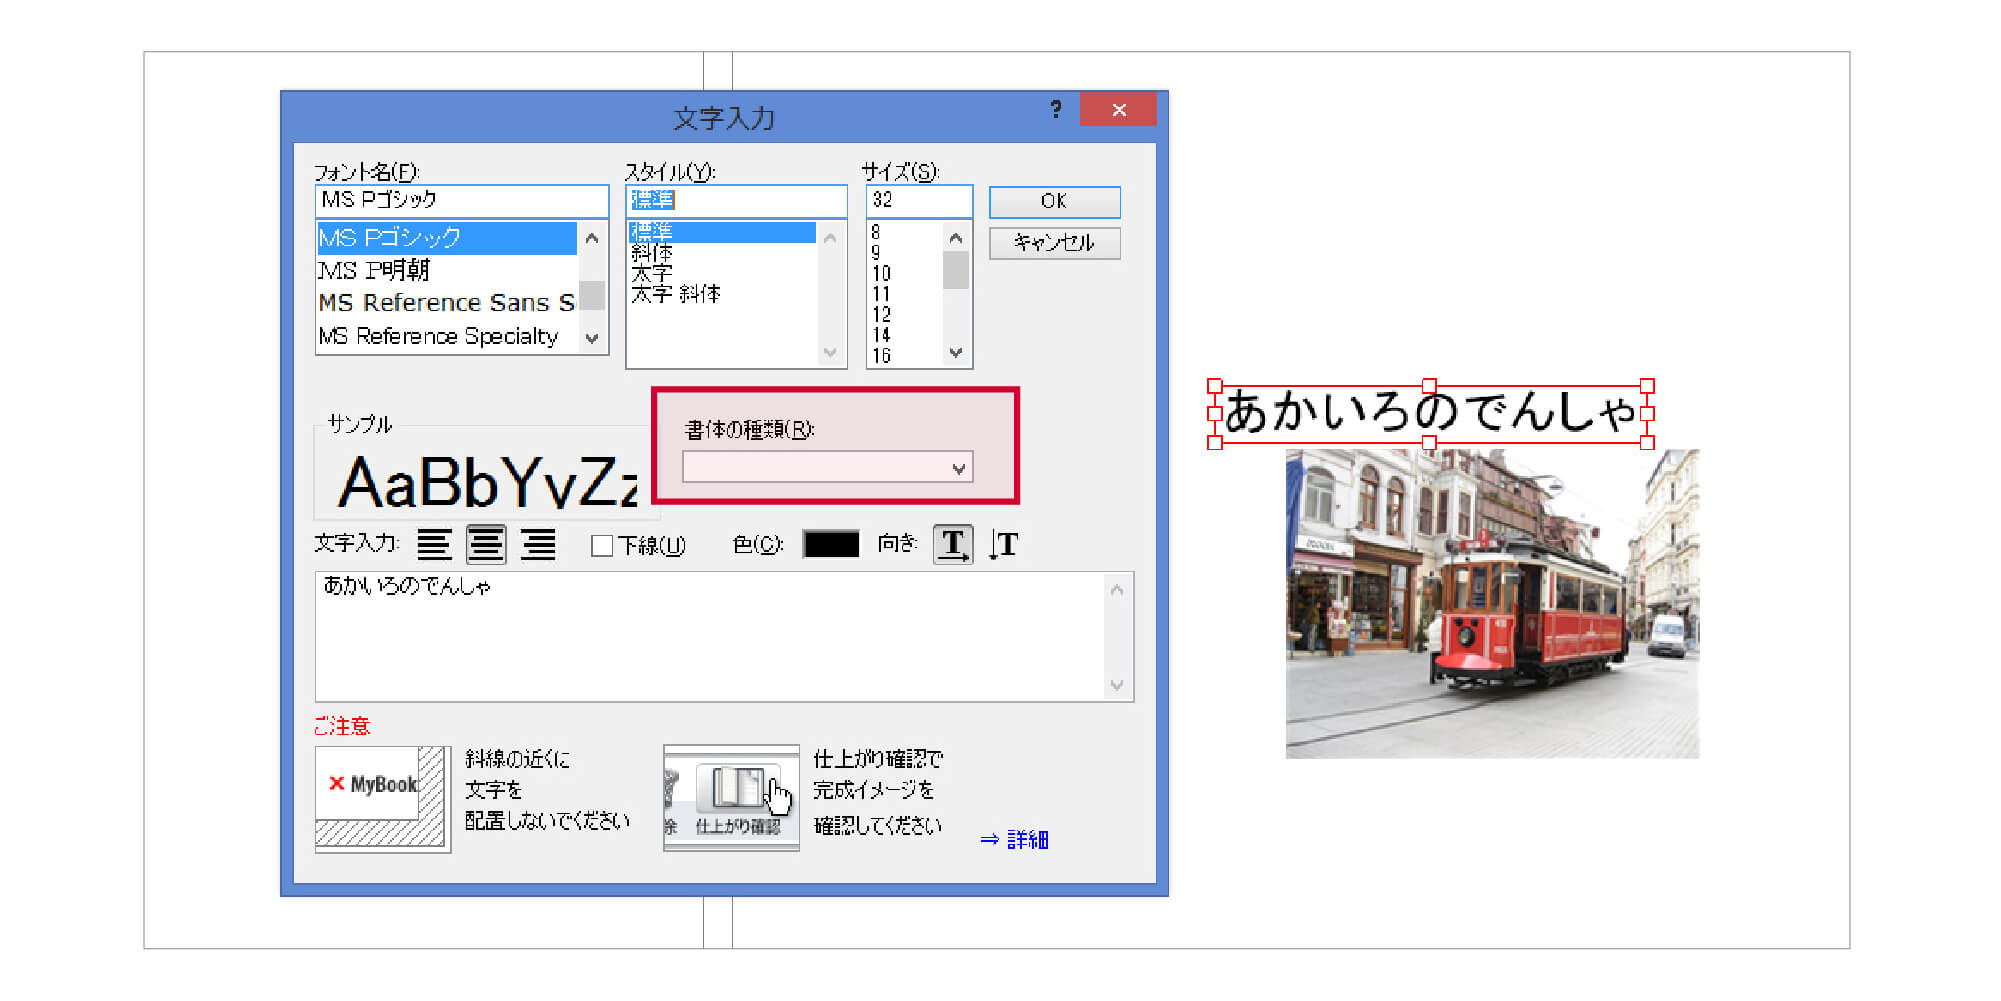The height and width of the screenshot is (1001, 2001).
Task: Click the 仕上がり確認 preview book icon
Action: [x=732, y=798]
